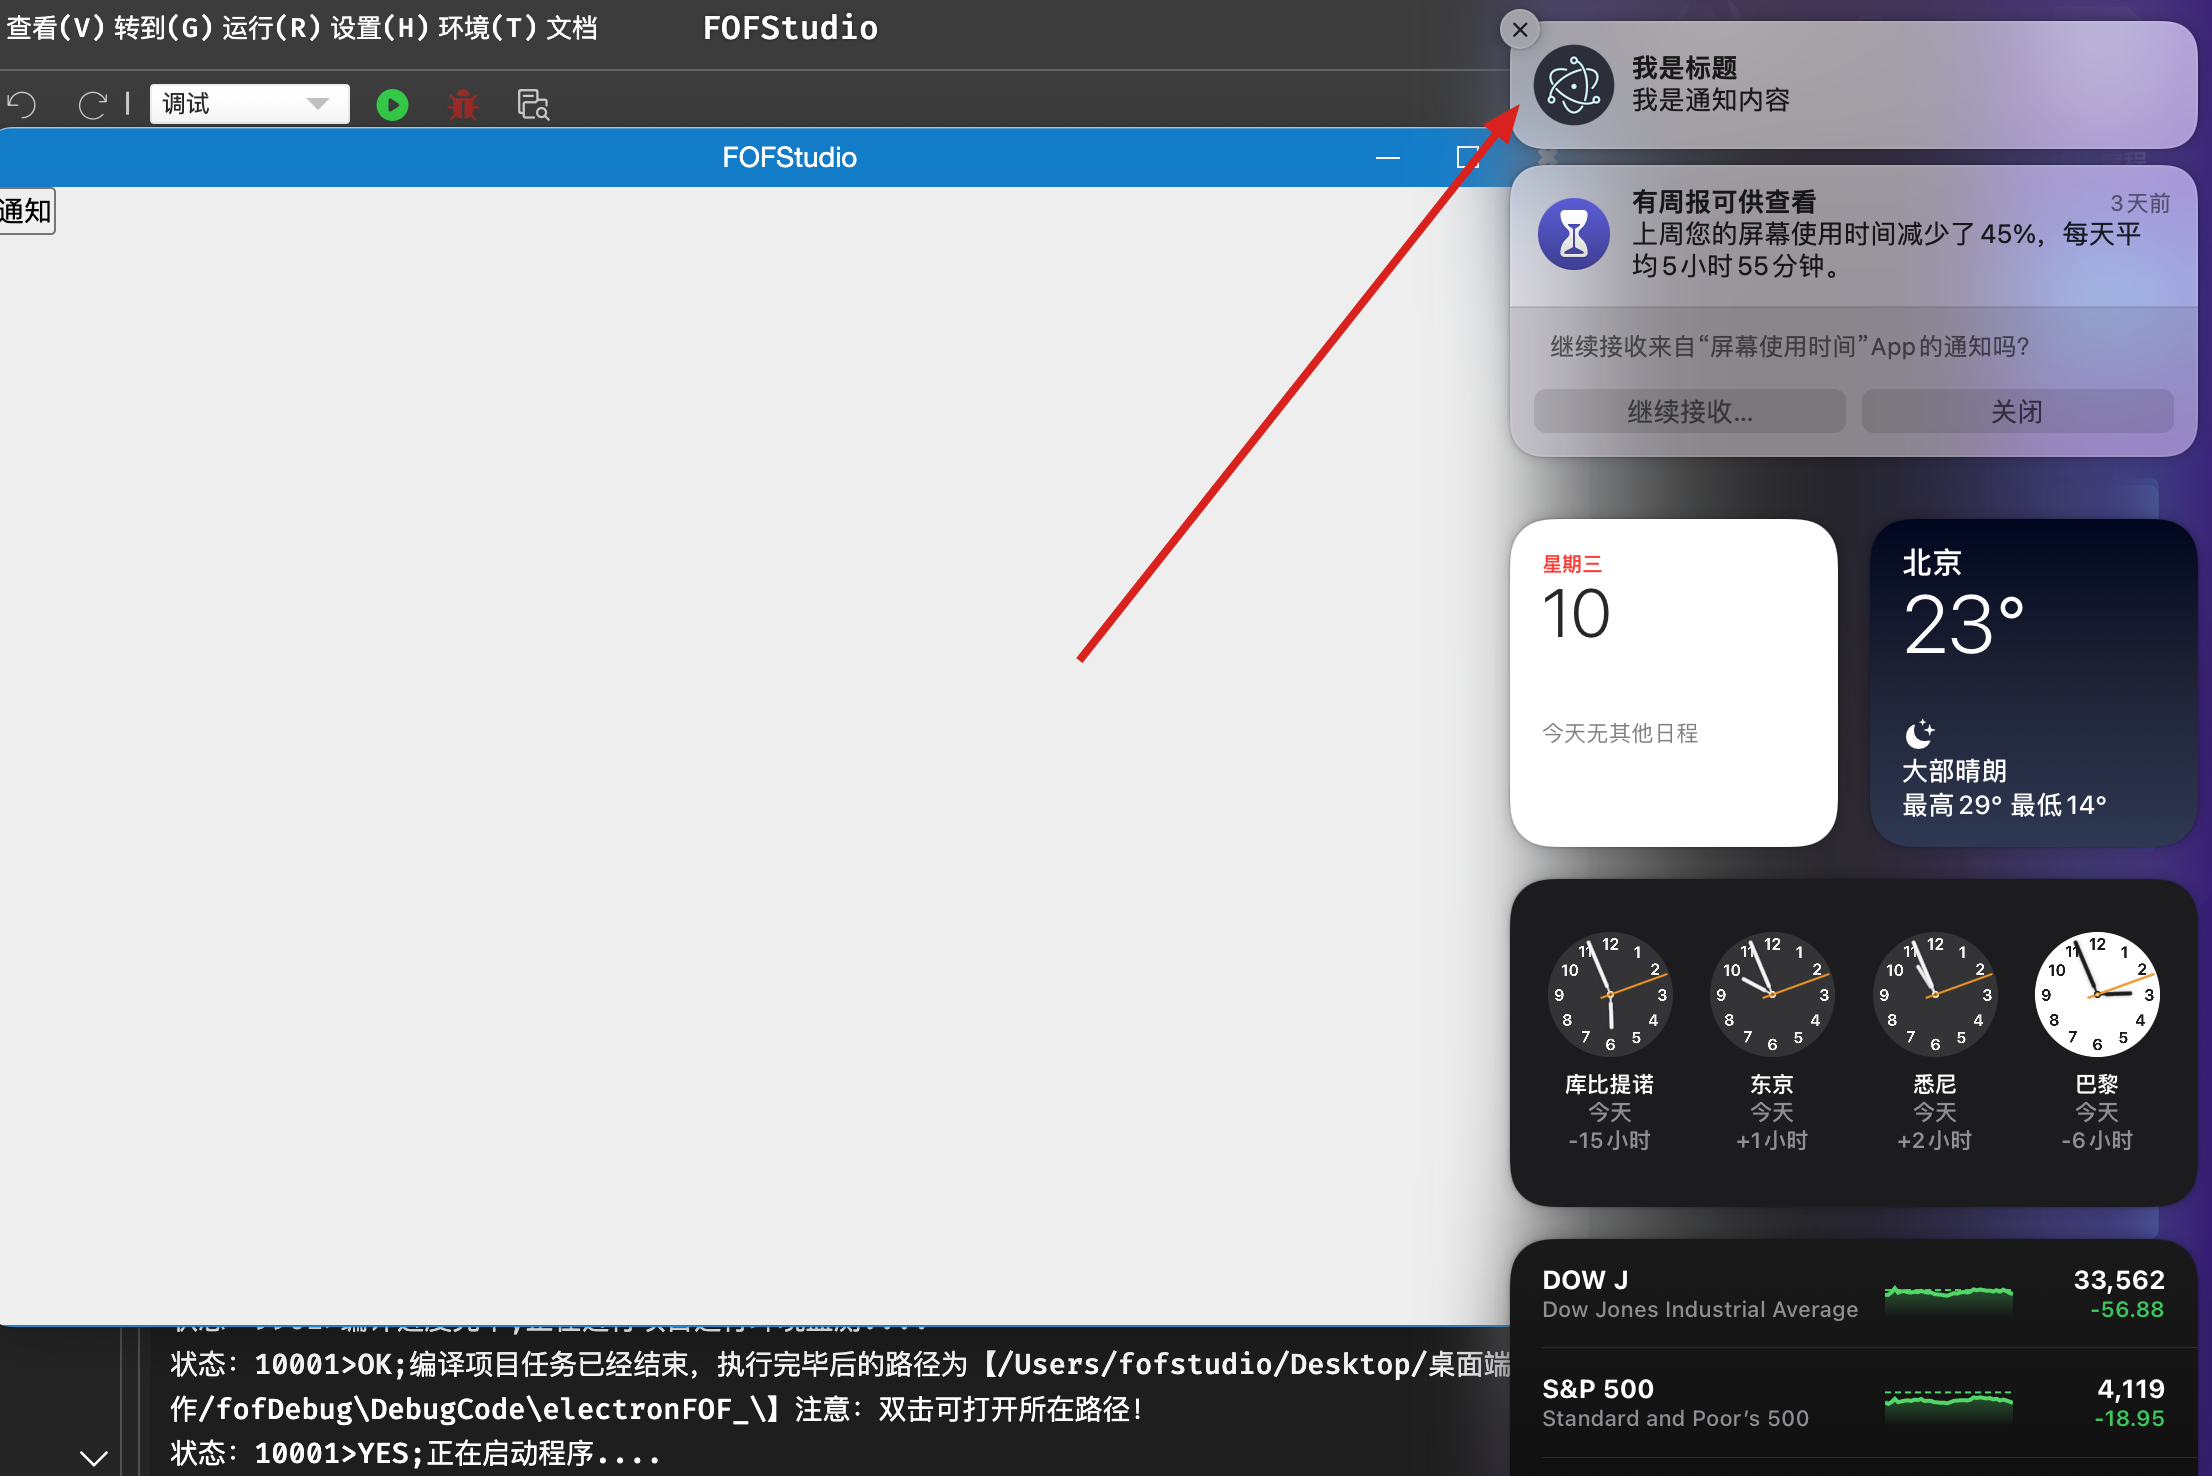Open the 环境(T) menu
The image size is (2212, 1476).
pos(487,28)
